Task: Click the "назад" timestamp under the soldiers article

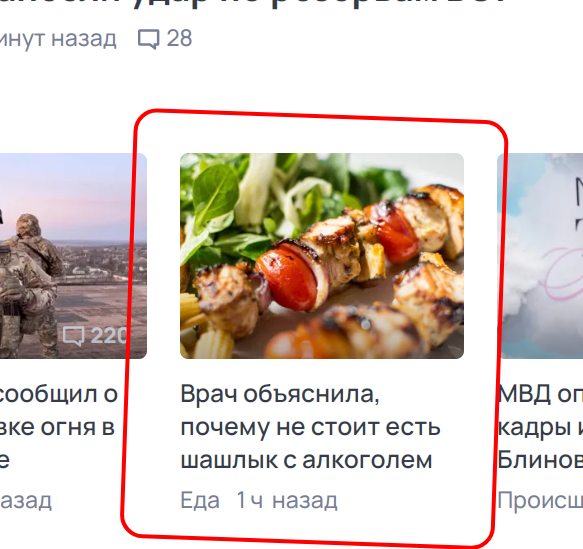Action: (26, 500)
